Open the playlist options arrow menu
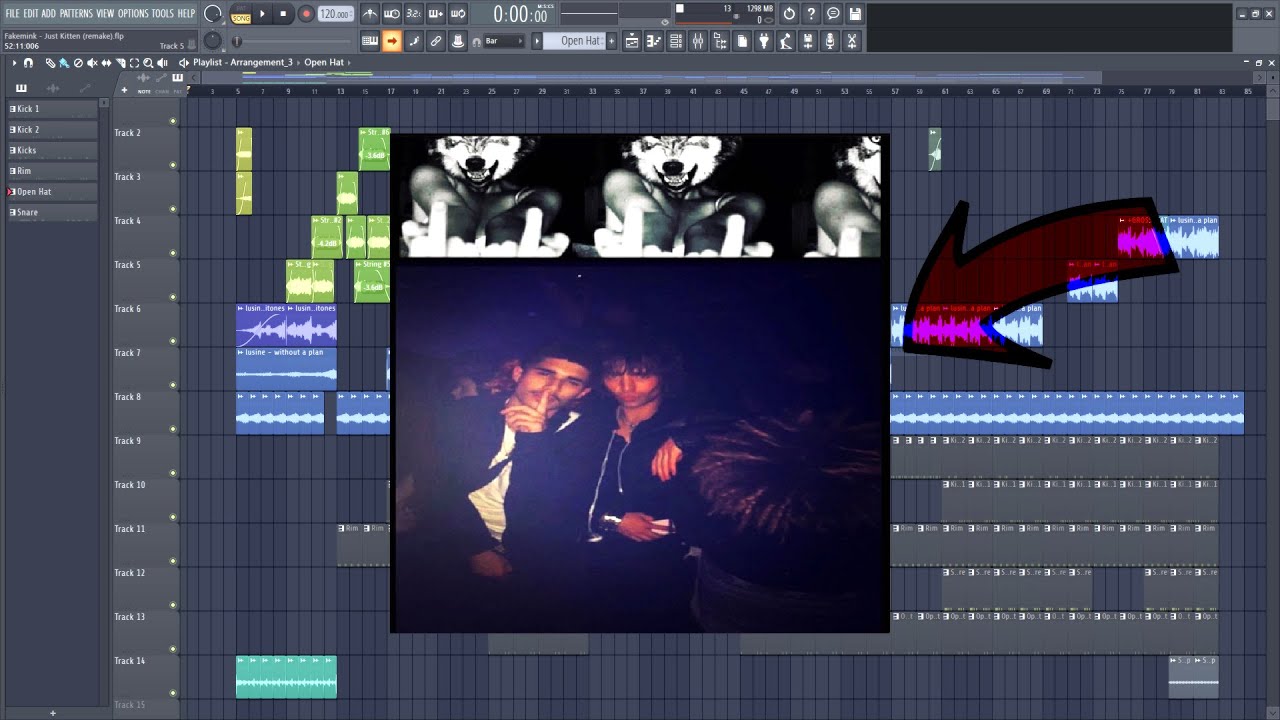Screen dimensions: 1280x720 coord(14,63)
